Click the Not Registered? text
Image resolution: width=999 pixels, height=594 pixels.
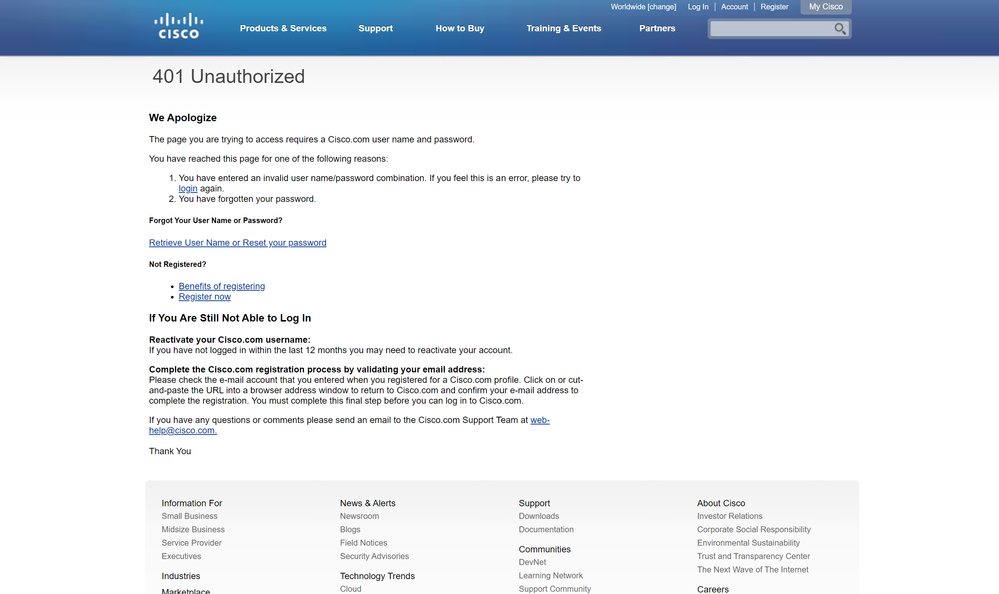pyautogui.click(x=178, y=264)
